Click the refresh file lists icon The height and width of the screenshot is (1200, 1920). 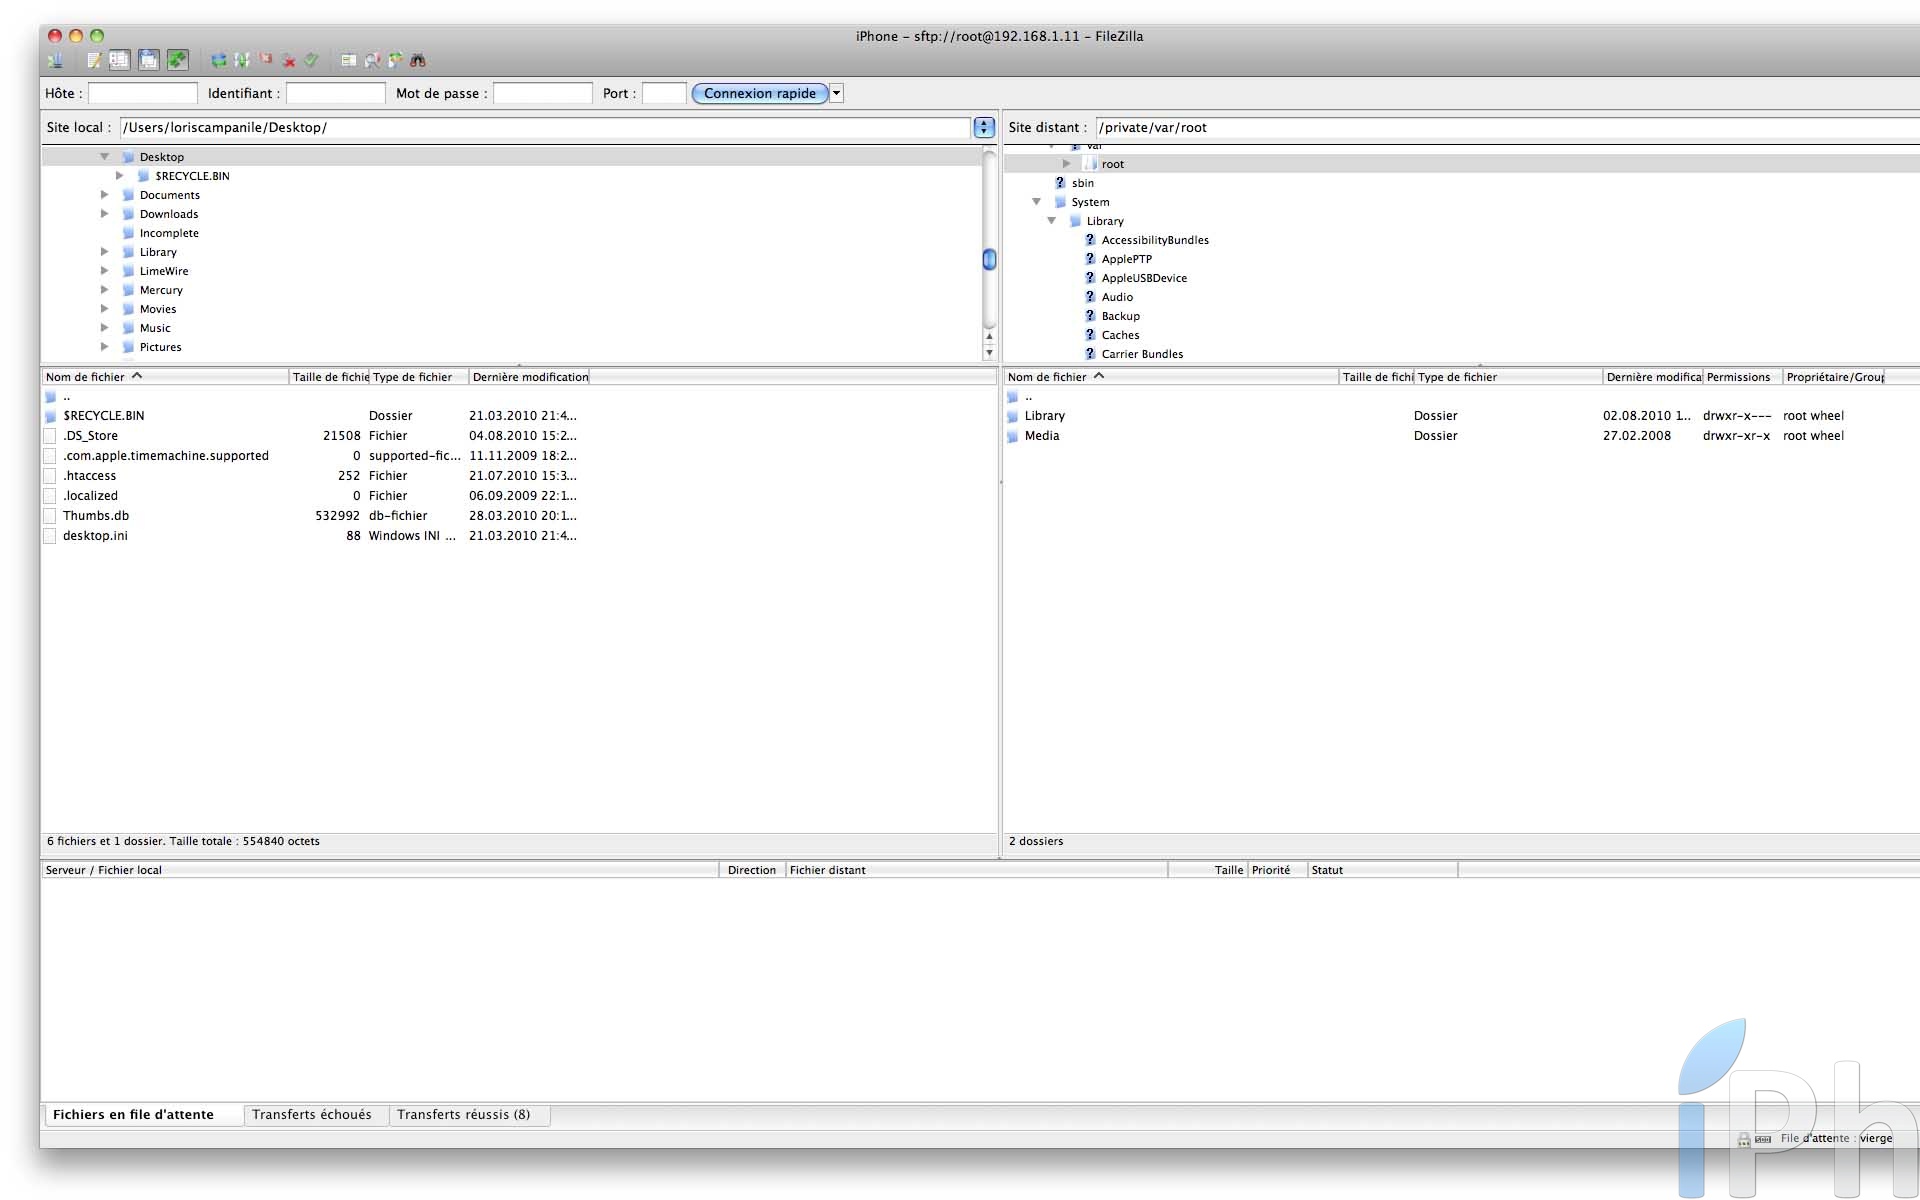pos(218,61)
